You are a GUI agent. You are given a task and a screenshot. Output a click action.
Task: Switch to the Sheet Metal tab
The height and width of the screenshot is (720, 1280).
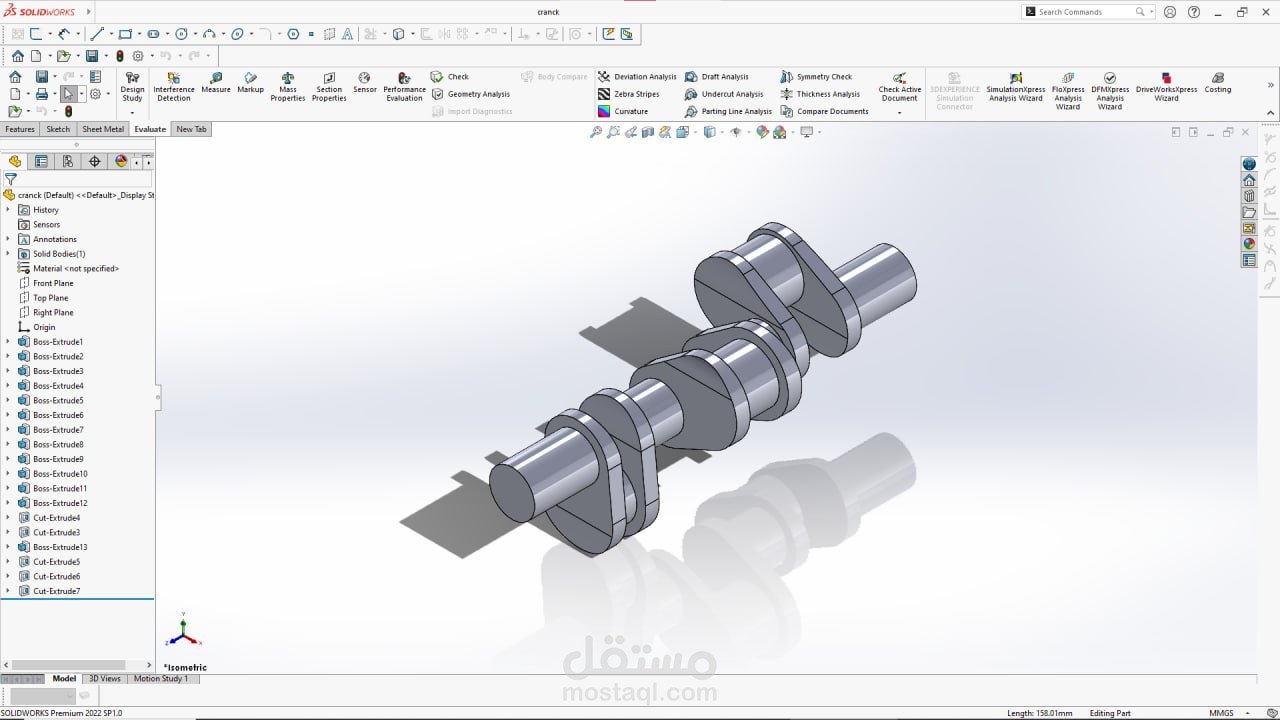coord(103,129)
